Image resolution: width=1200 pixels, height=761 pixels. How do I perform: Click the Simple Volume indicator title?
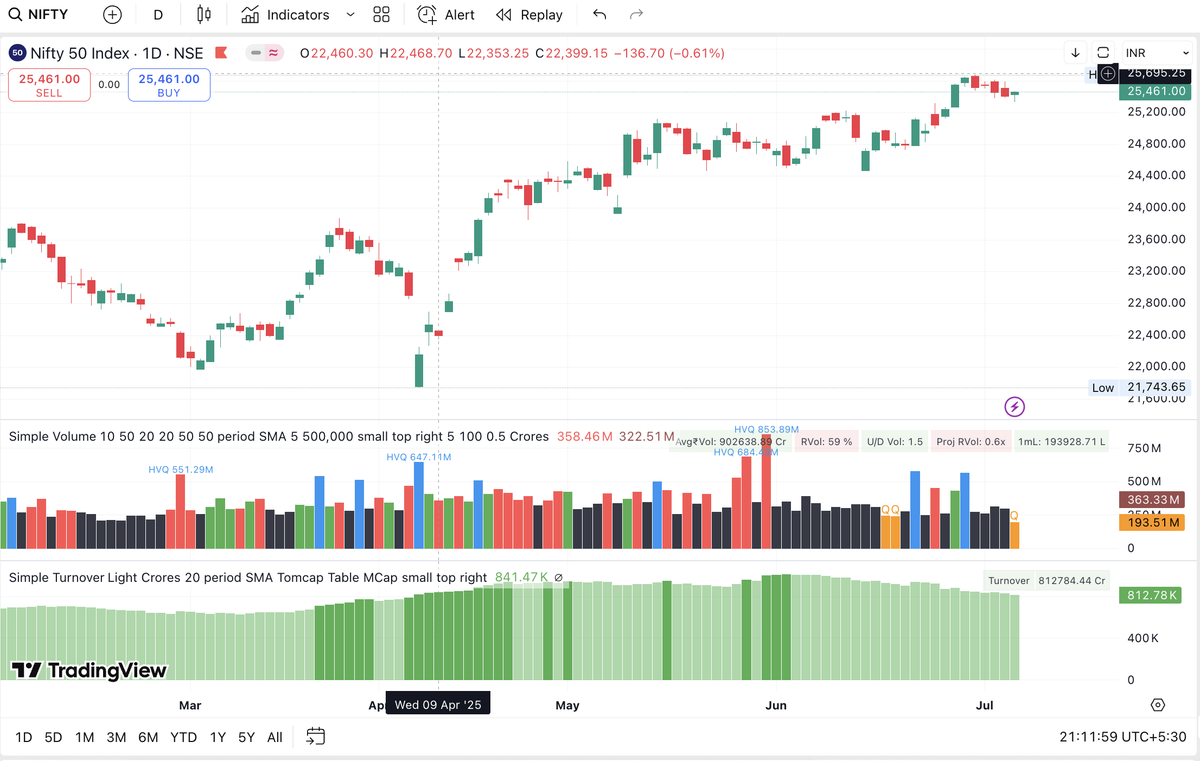click(x=279, y=436)
